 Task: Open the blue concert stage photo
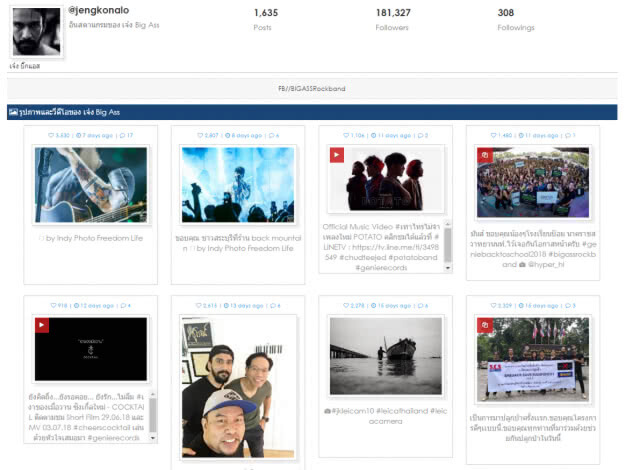(238, 185)
